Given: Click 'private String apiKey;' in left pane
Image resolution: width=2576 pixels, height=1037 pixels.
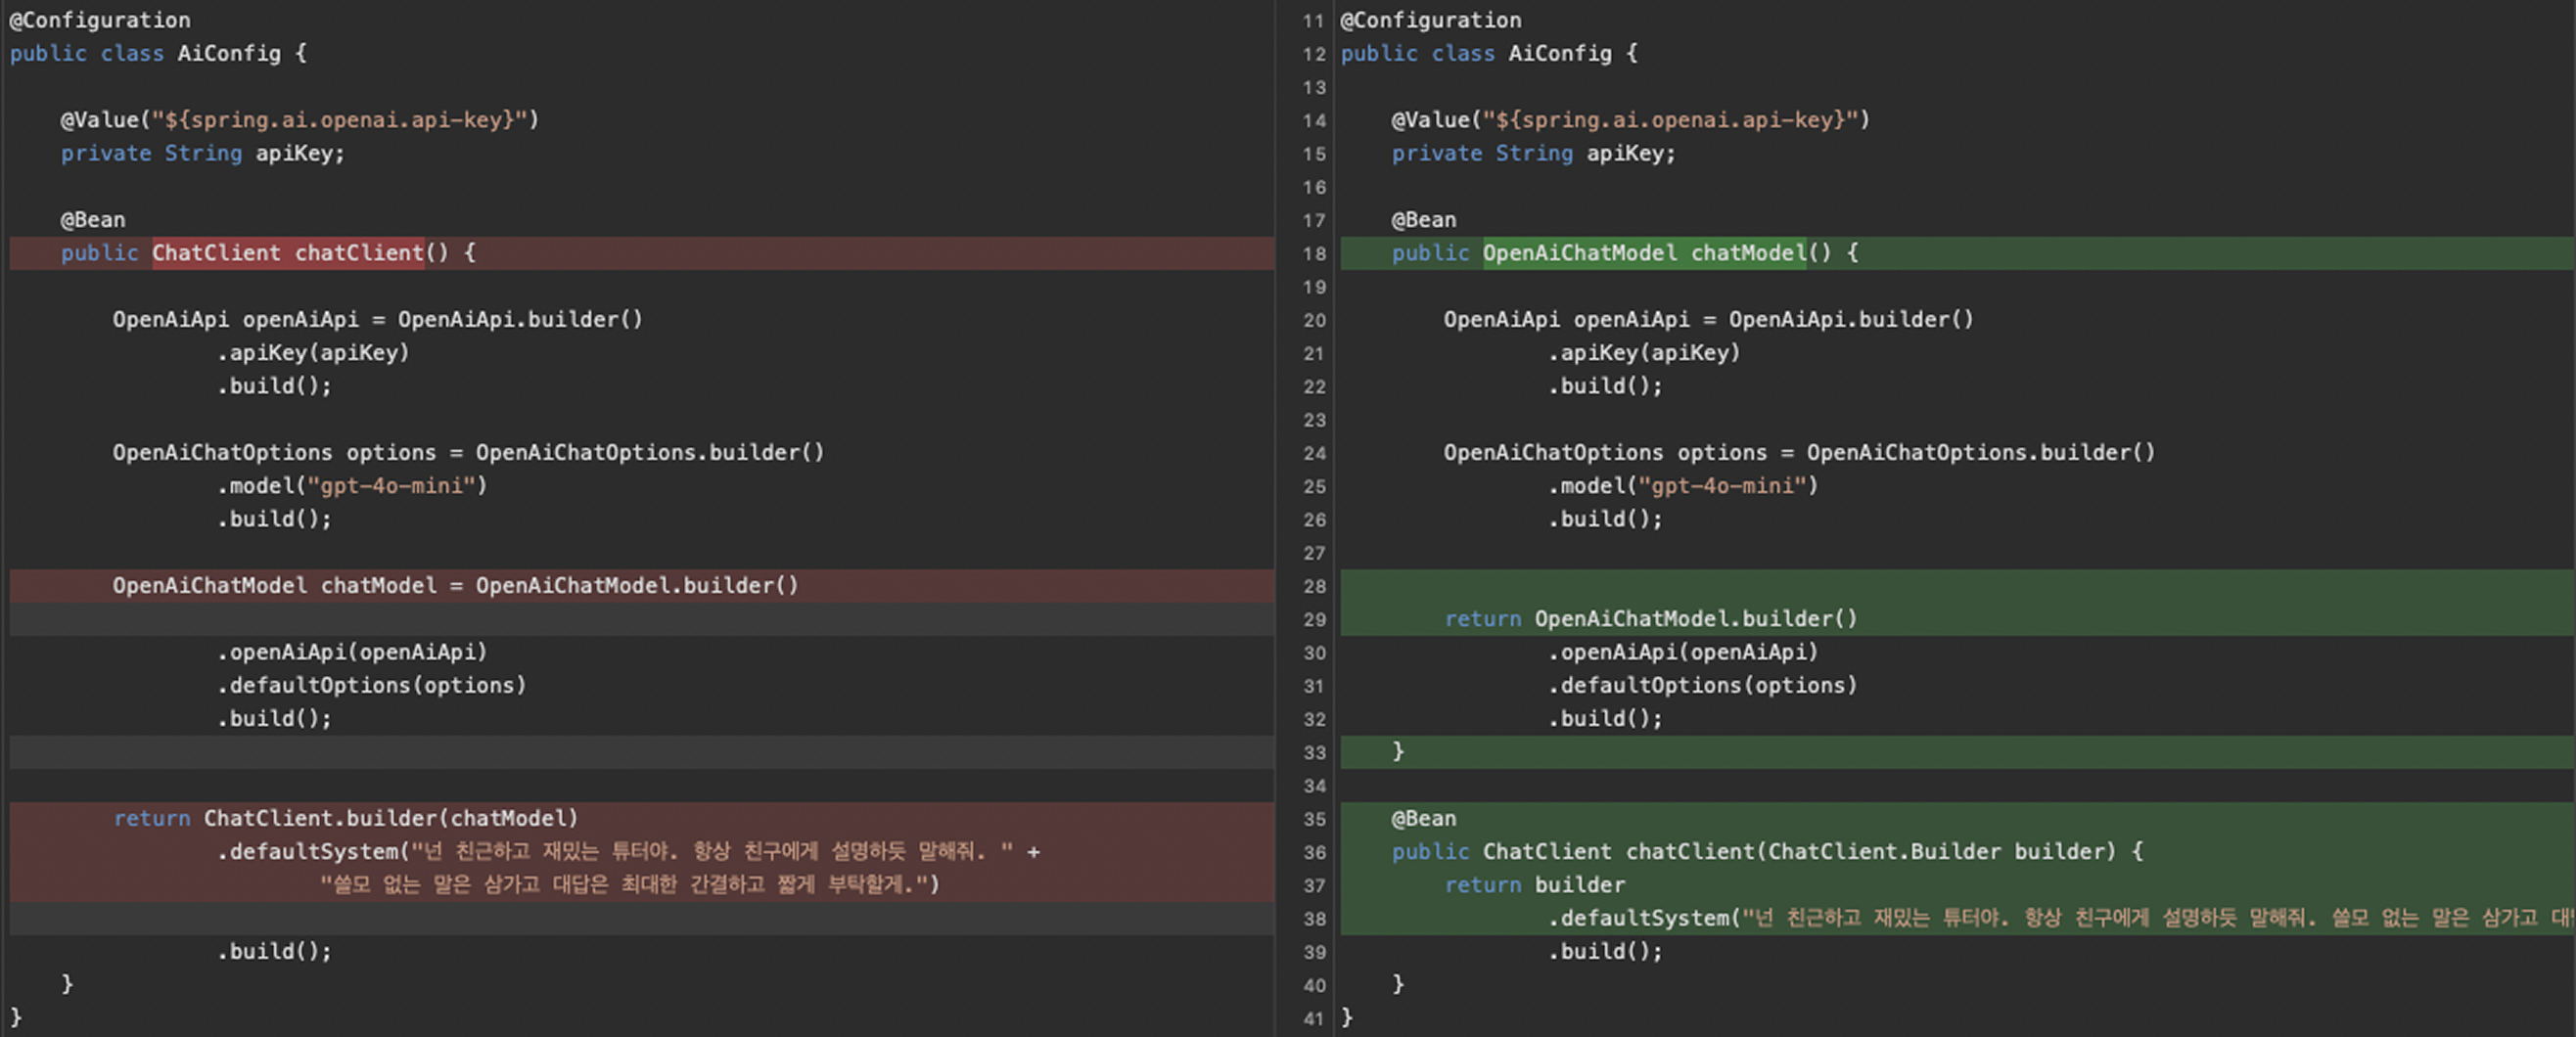Looking at the screenshot, I should tap(203, 153).
